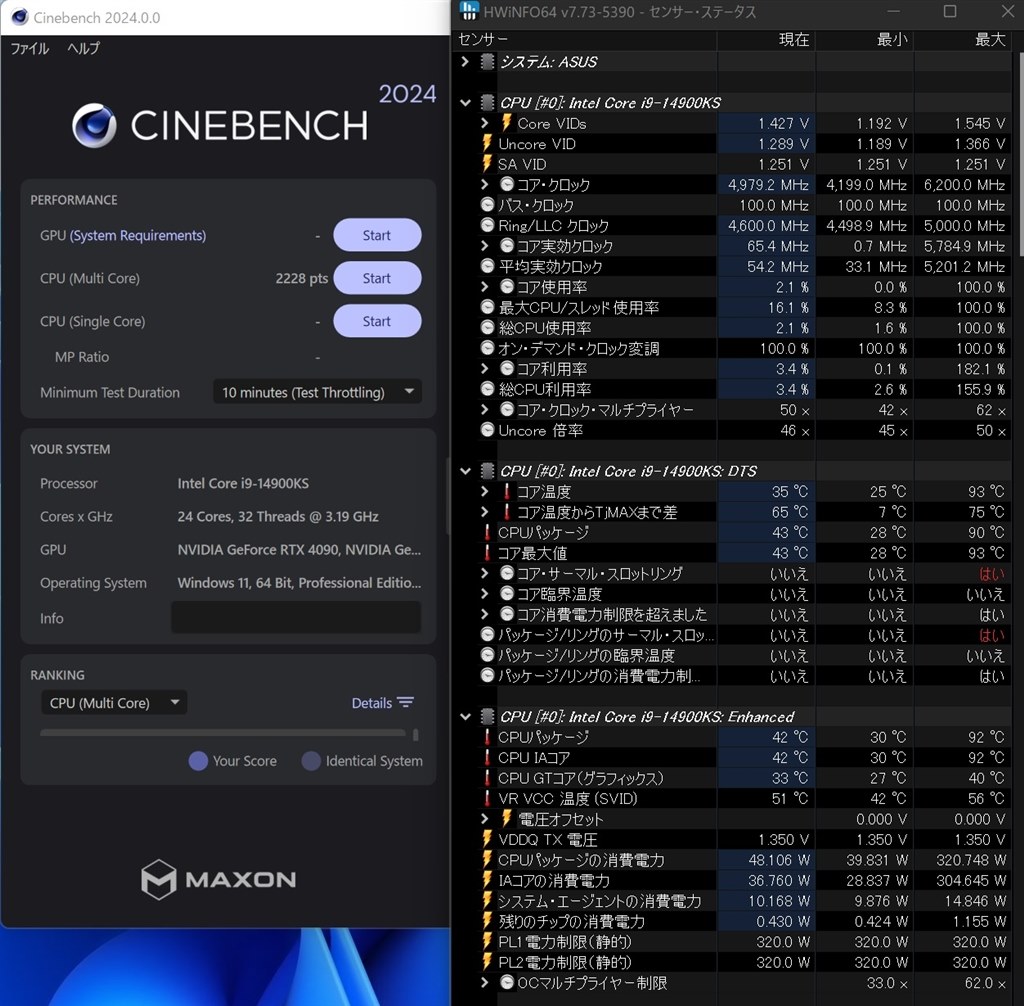Screen dimensions: 1024x1006
Task: Open the Ranking CPU (Multi Core) dropdown
Action: (x=113, y=703)
